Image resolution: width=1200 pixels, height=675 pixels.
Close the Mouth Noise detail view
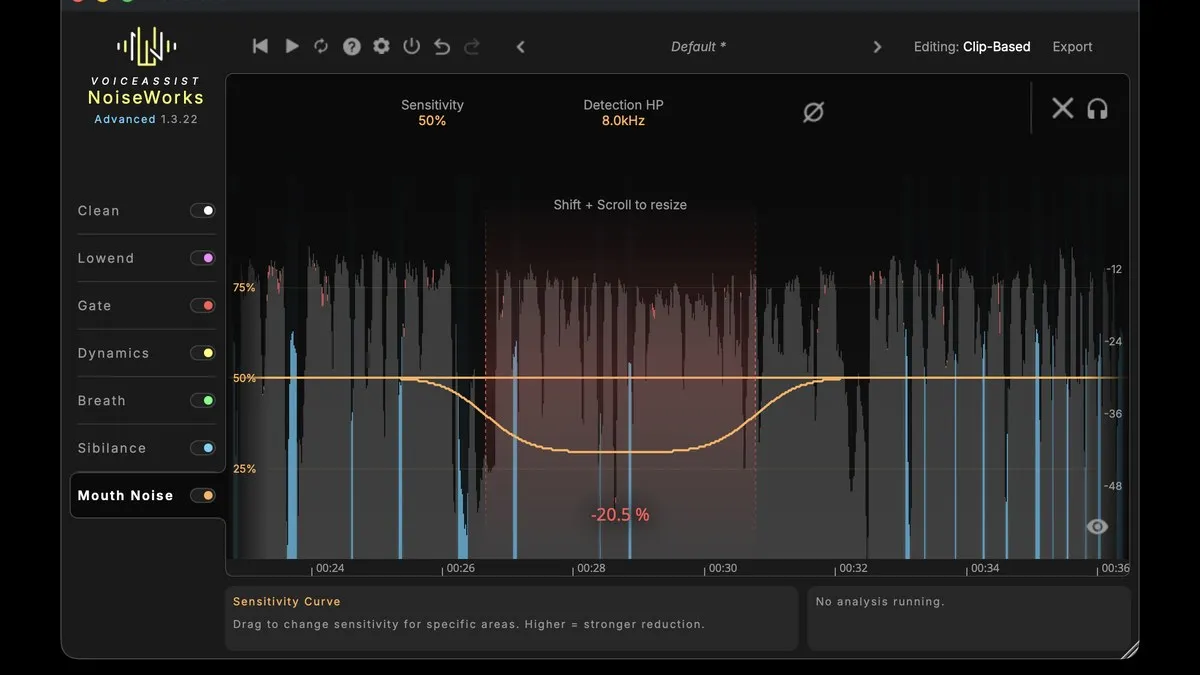pos(1062,108)
